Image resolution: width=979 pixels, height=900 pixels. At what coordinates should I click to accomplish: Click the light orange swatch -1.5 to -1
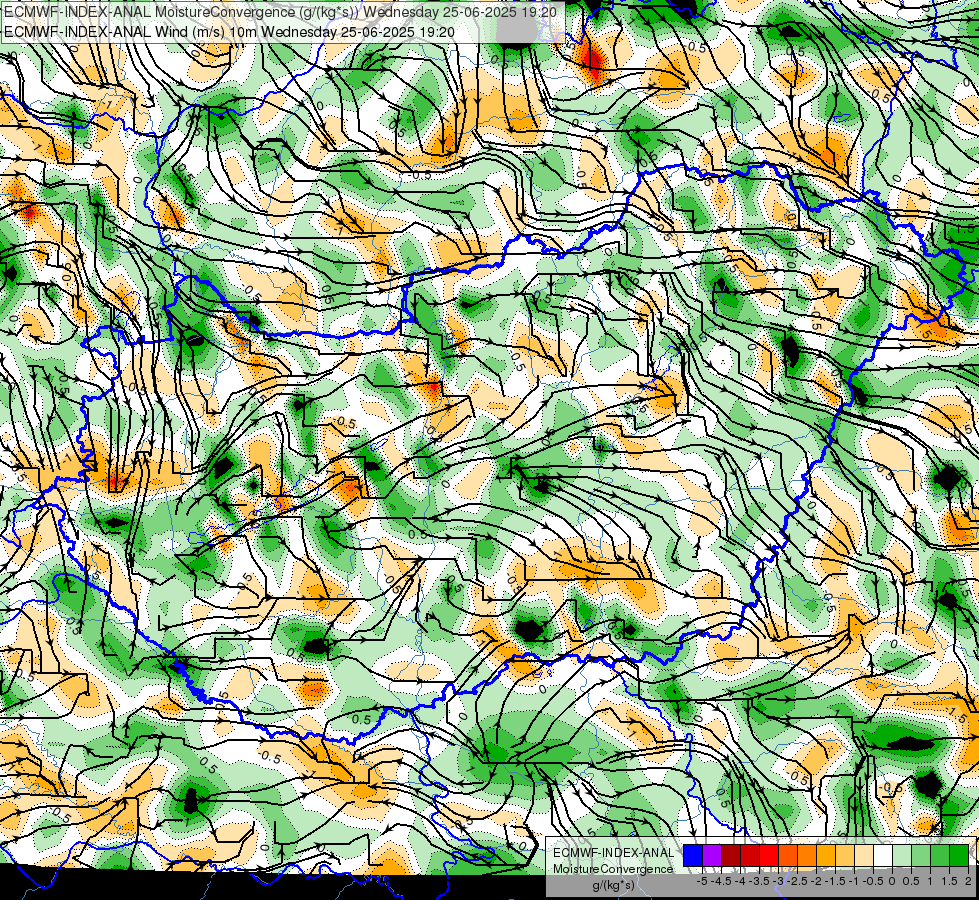point(845,855)
